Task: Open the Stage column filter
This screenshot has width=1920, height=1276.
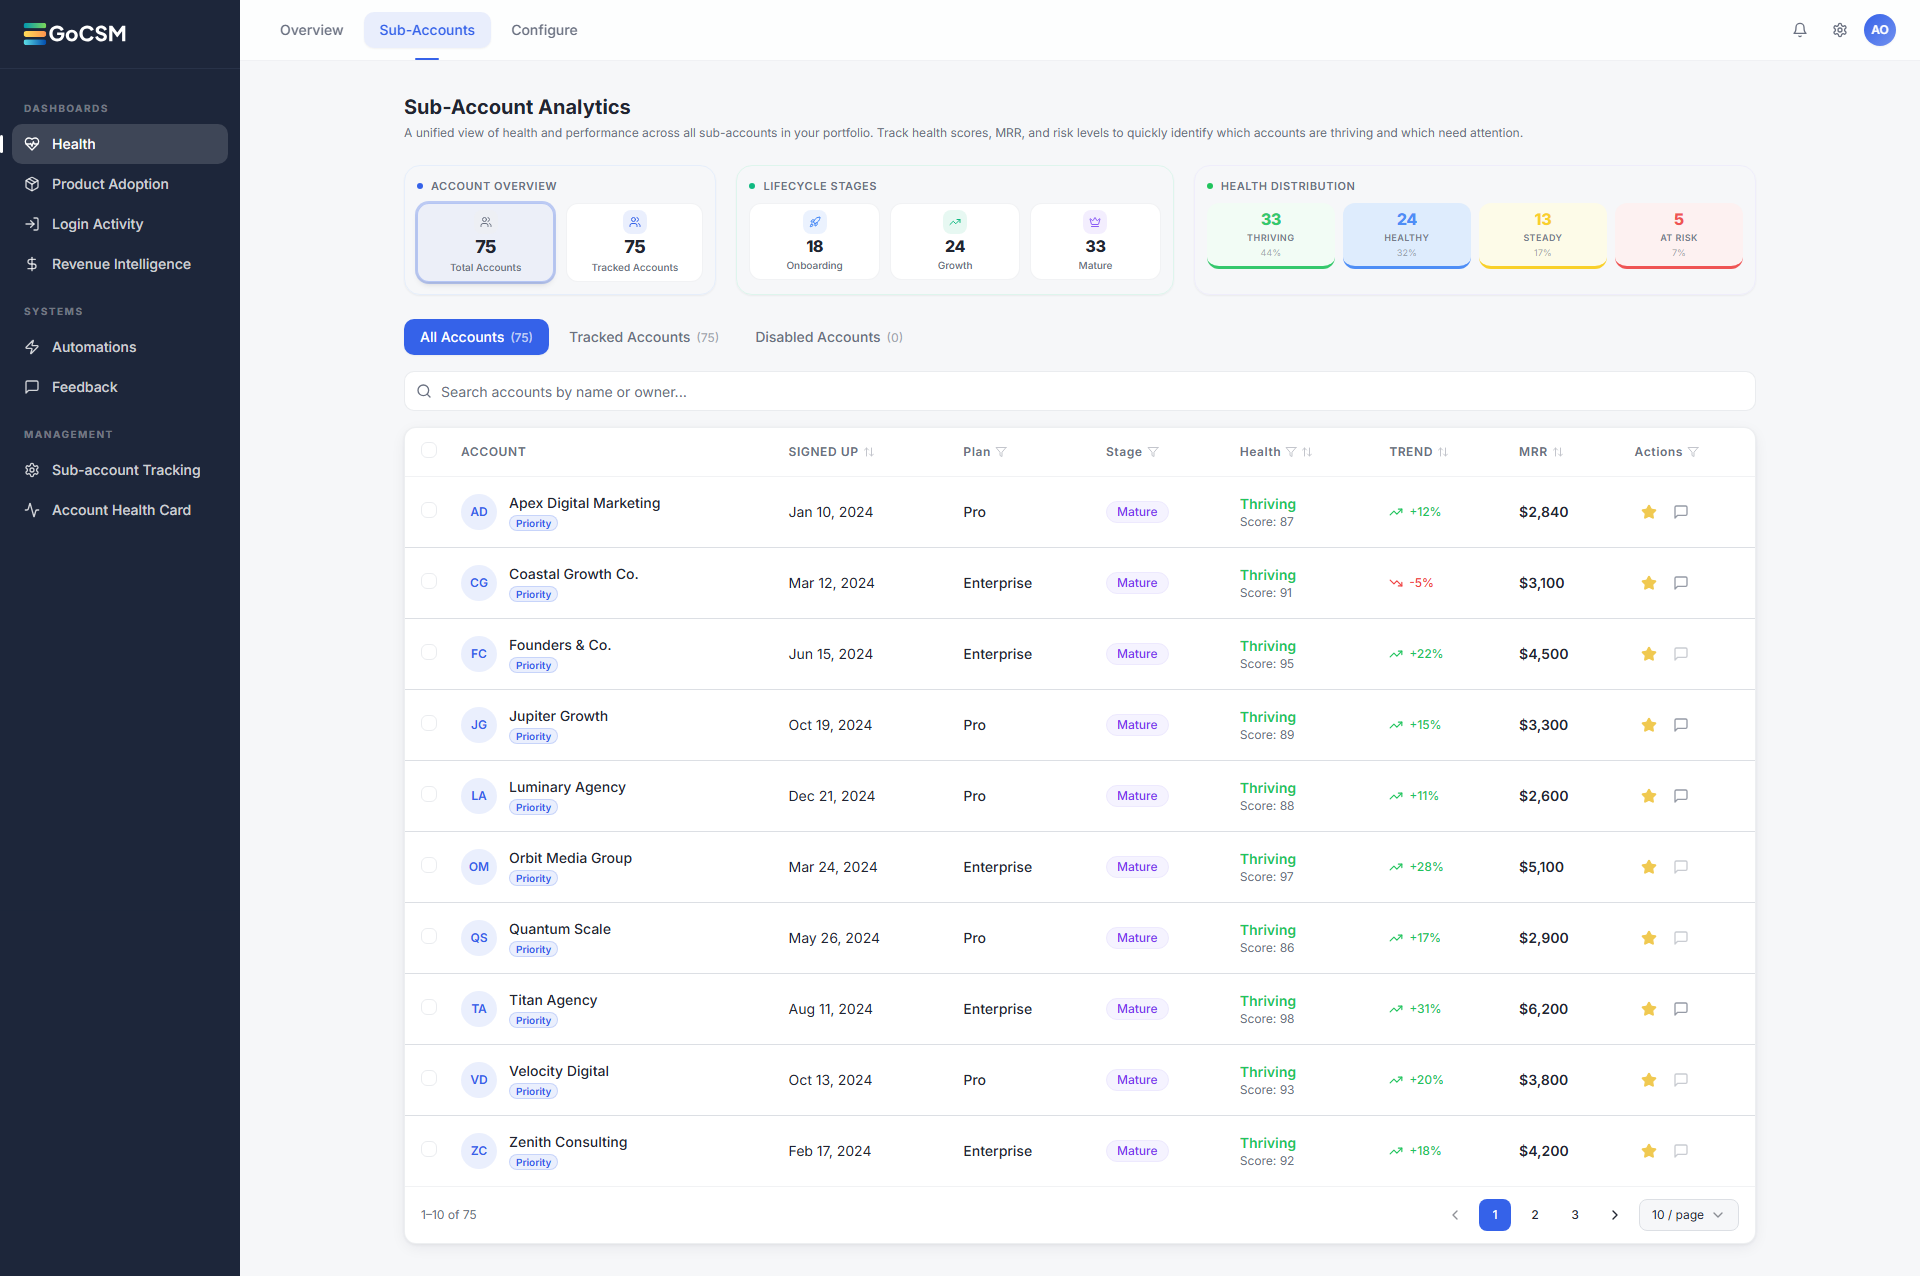Action: [1153, 452]
